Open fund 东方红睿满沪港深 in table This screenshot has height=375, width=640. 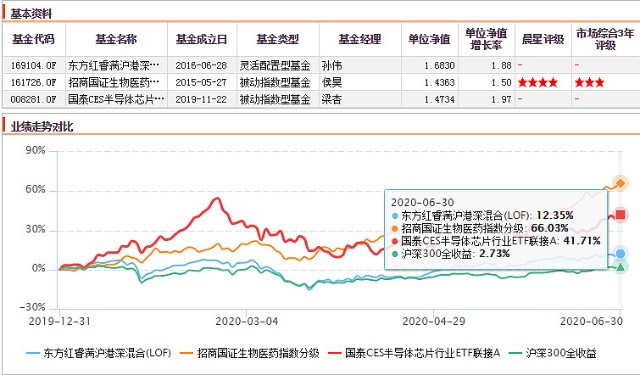pos(114,65)
